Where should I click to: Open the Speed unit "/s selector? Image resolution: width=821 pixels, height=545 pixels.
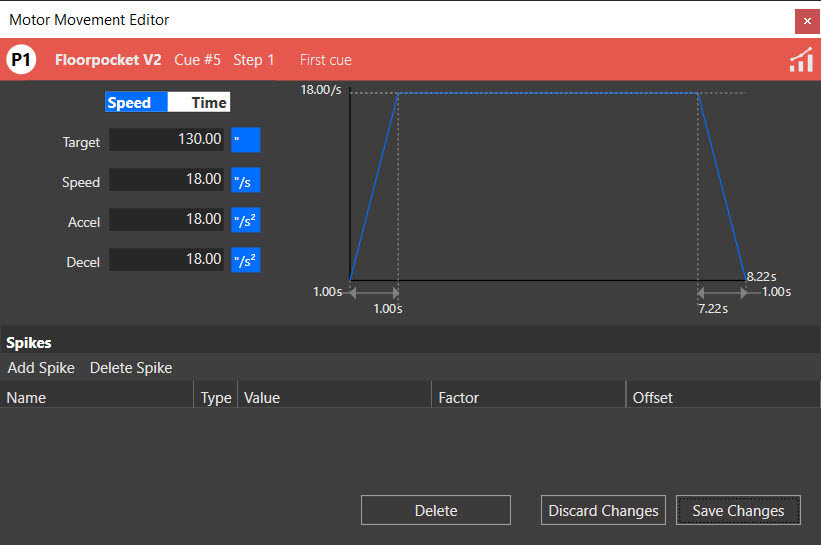245,180
